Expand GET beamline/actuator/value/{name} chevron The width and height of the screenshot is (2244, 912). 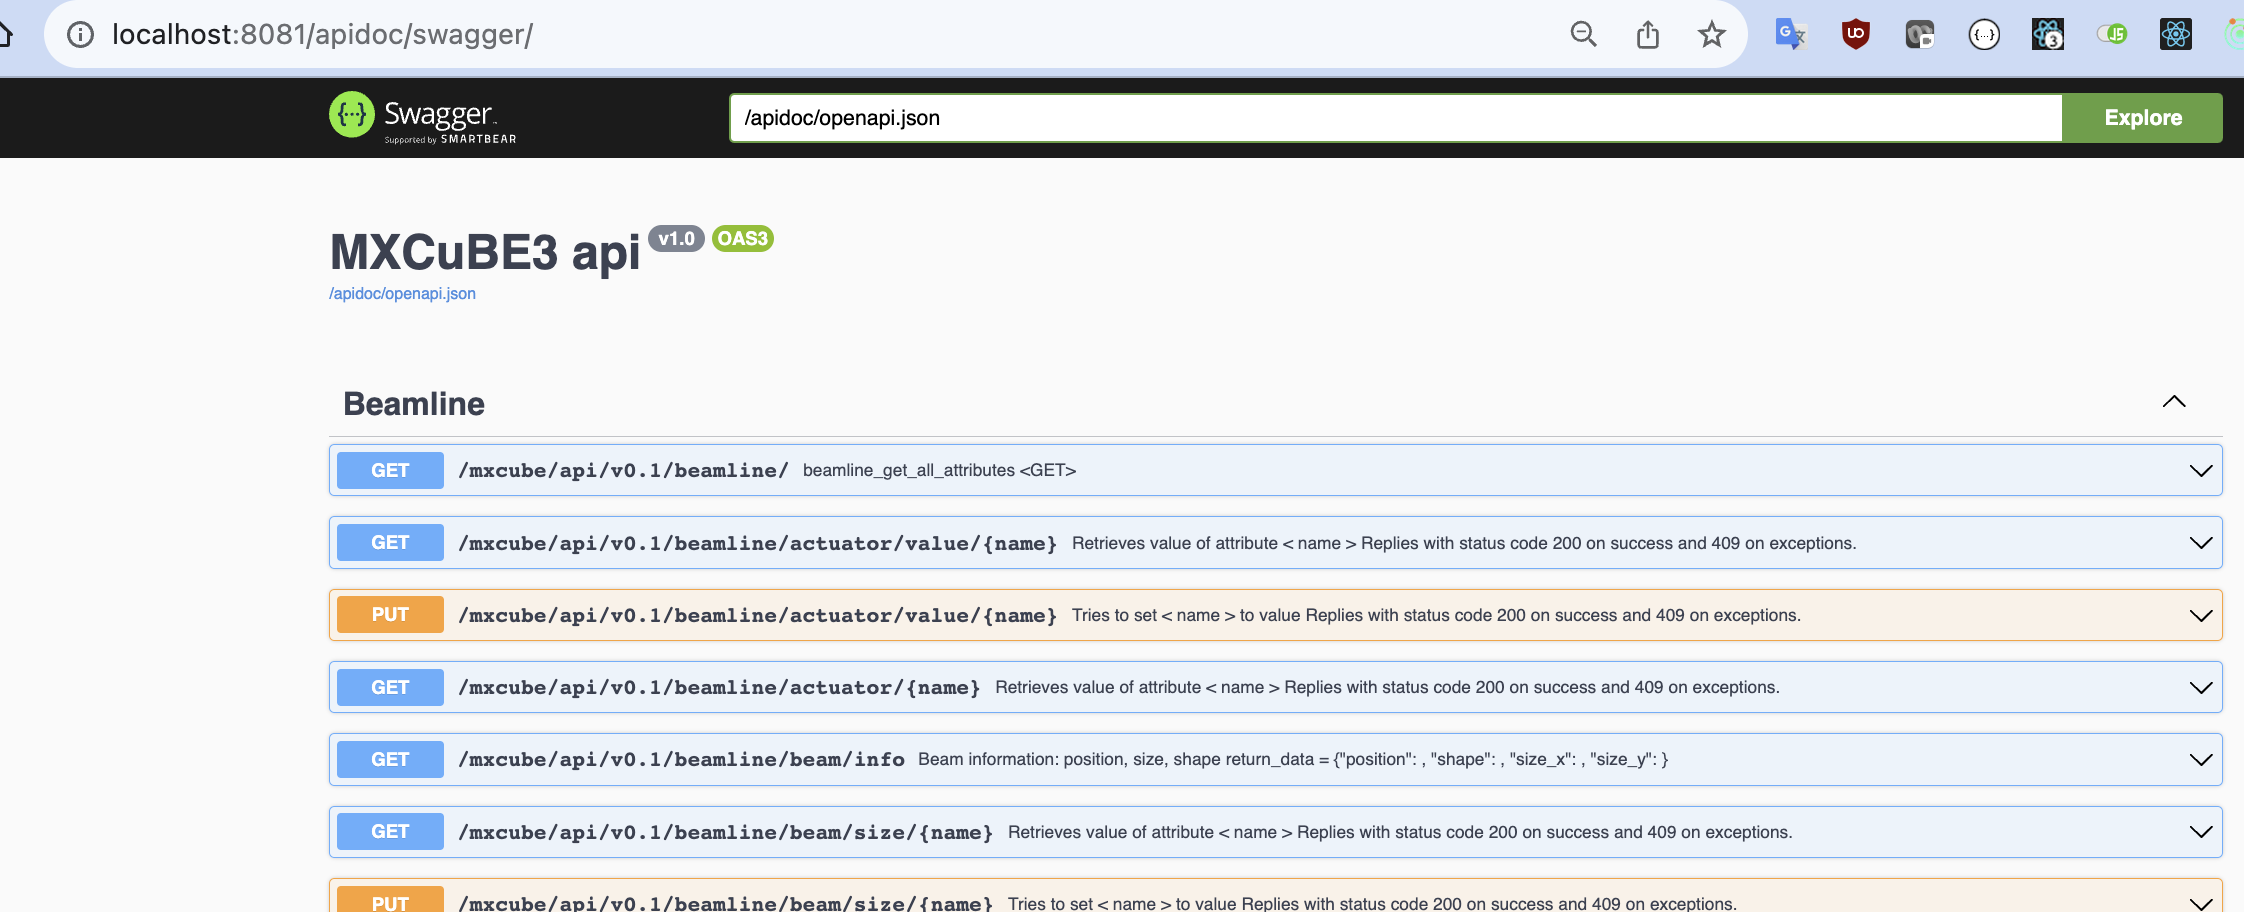2201,543
